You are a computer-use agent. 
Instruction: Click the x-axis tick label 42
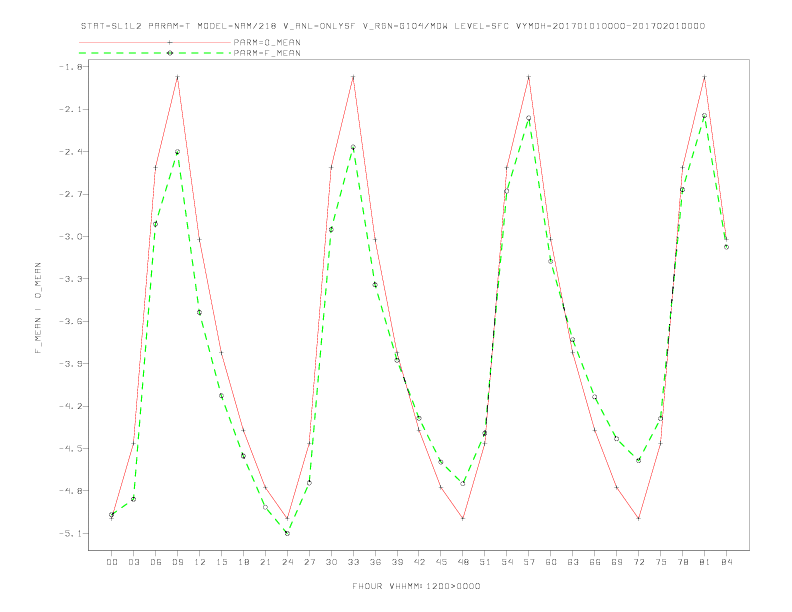click(x=419, y=562)
